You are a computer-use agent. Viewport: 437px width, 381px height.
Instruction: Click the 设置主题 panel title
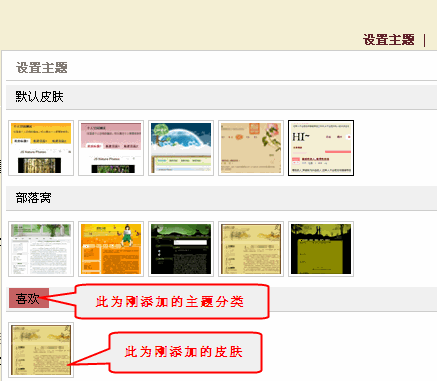[x=42, y=68]
